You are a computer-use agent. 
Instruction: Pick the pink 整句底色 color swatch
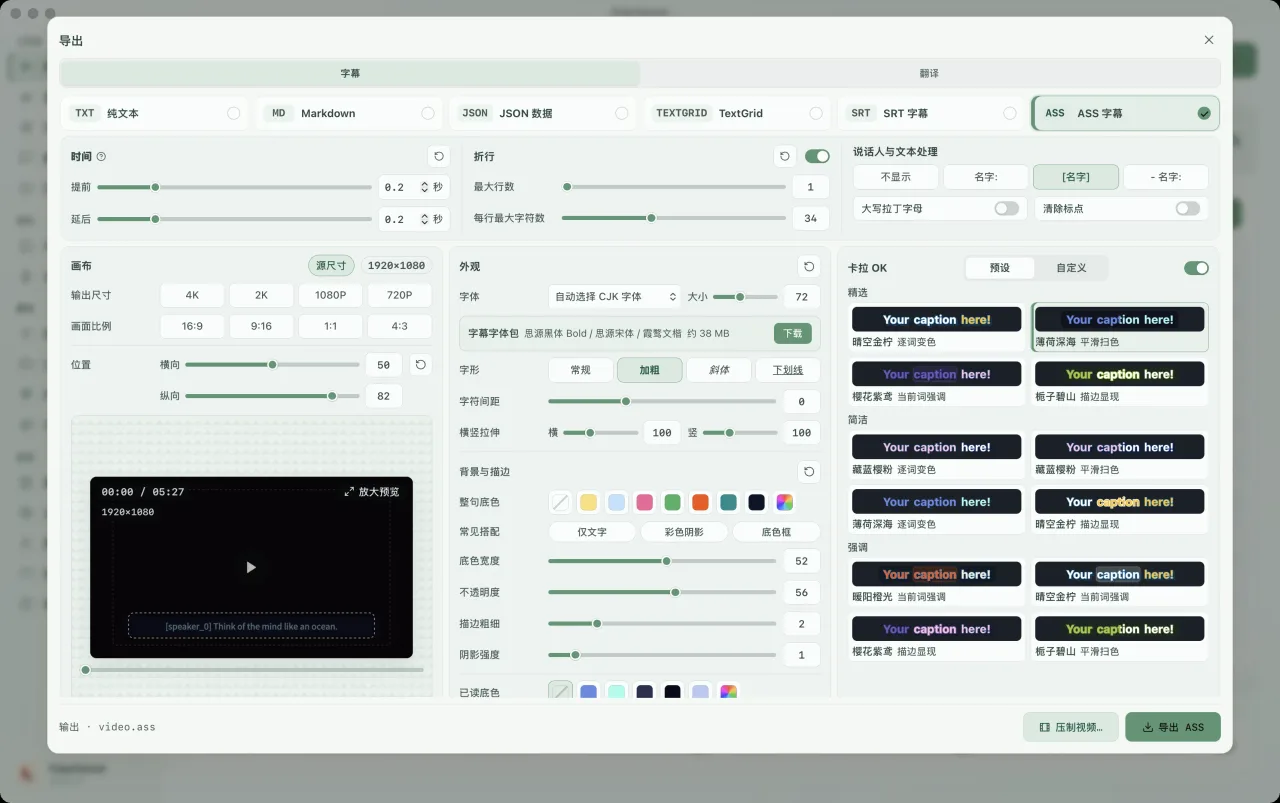click(x=645, y=502)
